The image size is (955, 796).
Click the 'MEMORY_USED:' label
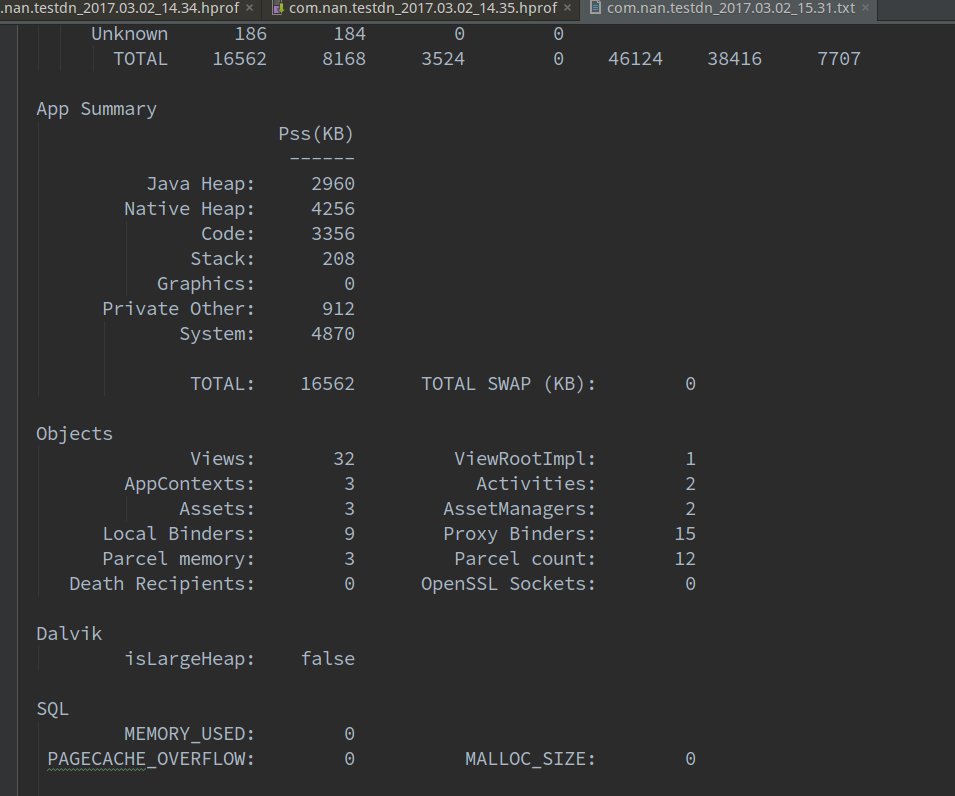click(x=189, y=733)
